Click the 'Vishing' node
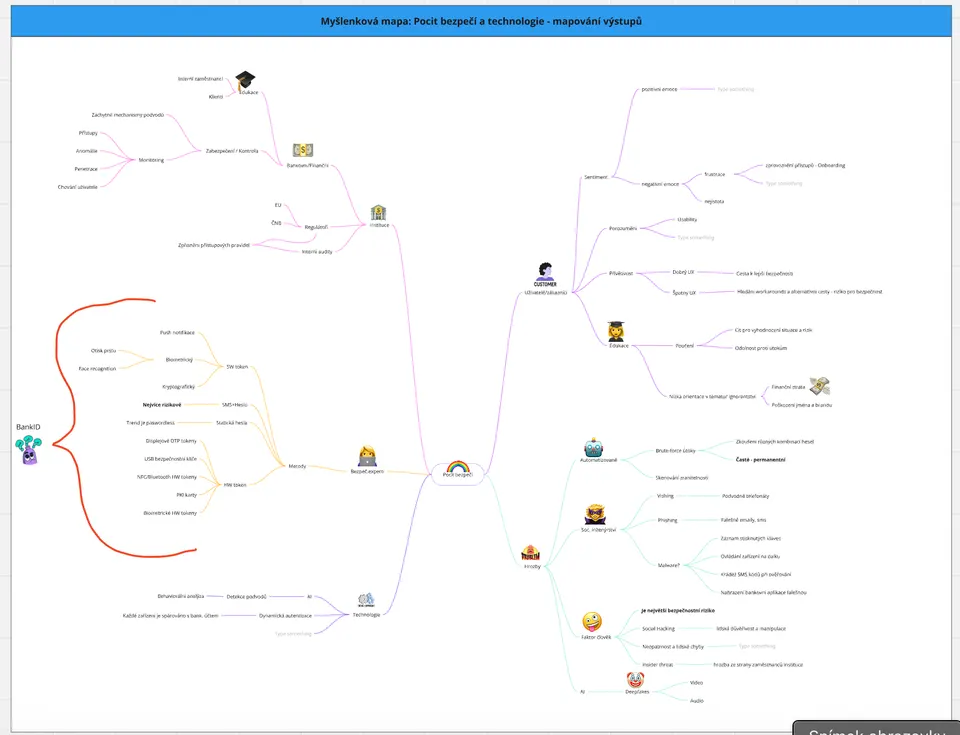Image resolution: width=960 pixels, height=735 pixels. (665, 496)
